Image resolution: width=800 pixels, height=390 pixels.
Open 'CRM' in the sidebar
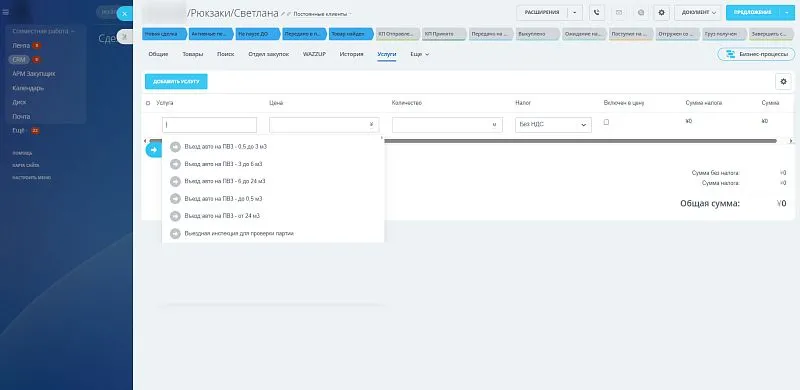(19, 60)
